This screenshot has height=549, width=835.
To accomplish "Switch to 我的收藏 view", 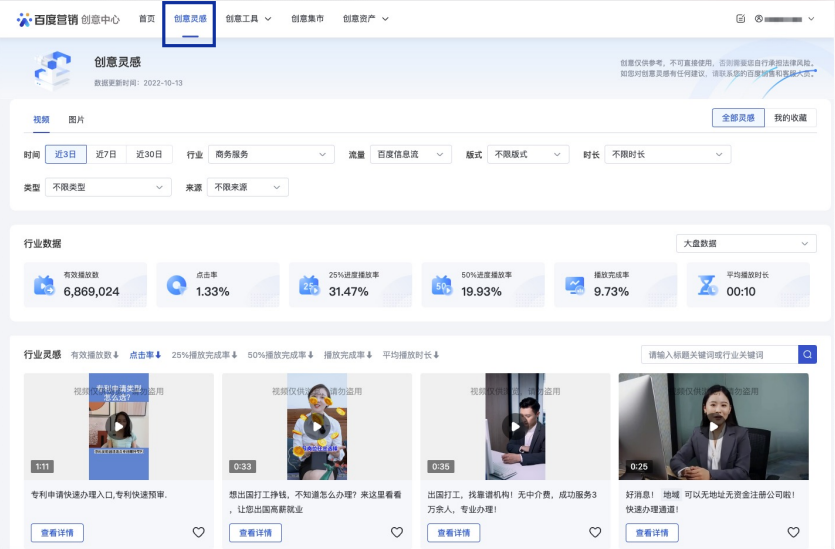I will (790, 118).
